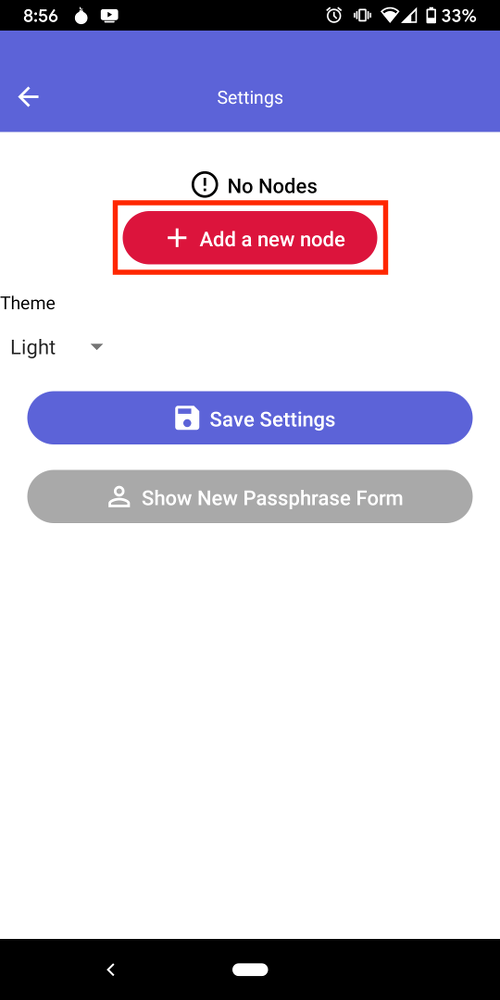
Task: Tap the vibrate mode status icon
Action: coord(362,16)
